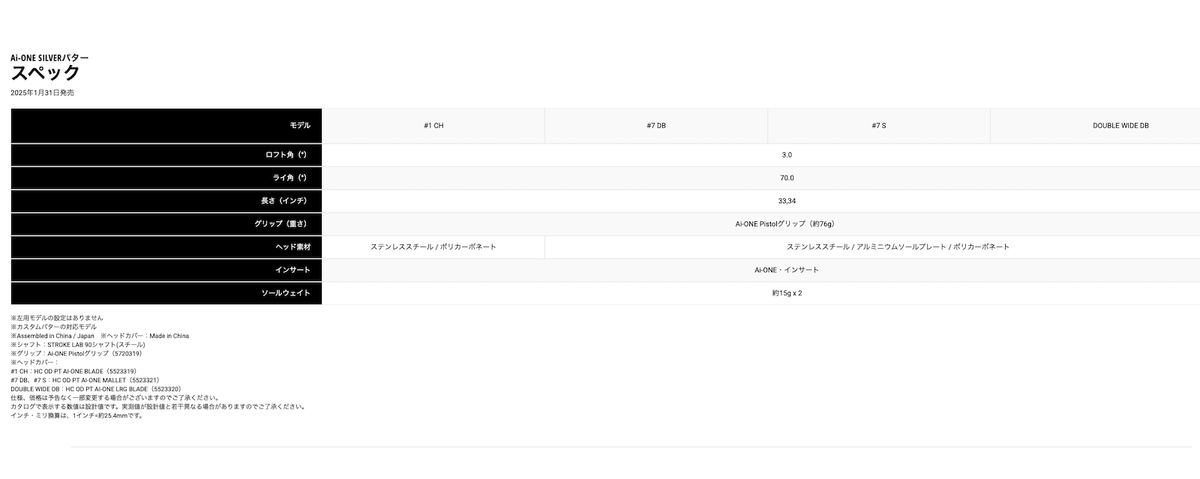Click the 'HC OD PT AI-ONE MALLET' line

tap(85, 380)
